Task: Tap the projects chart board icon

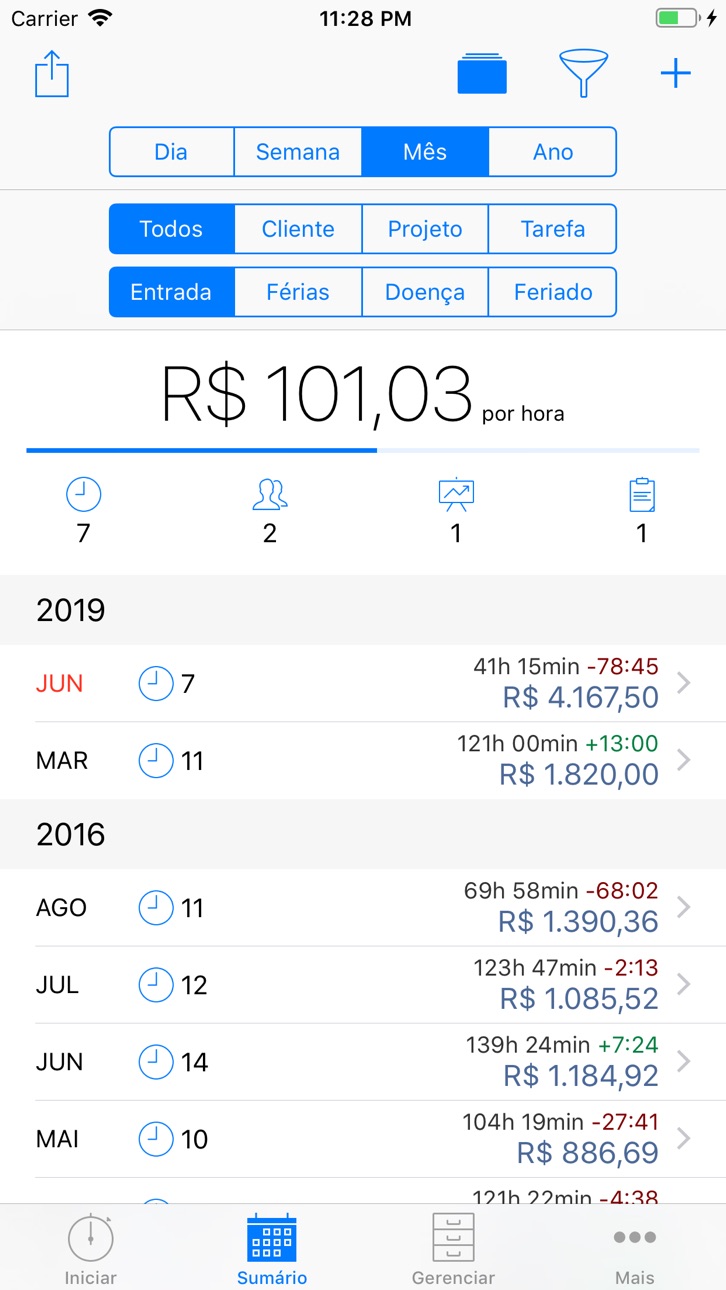Action: pos(456,494)
